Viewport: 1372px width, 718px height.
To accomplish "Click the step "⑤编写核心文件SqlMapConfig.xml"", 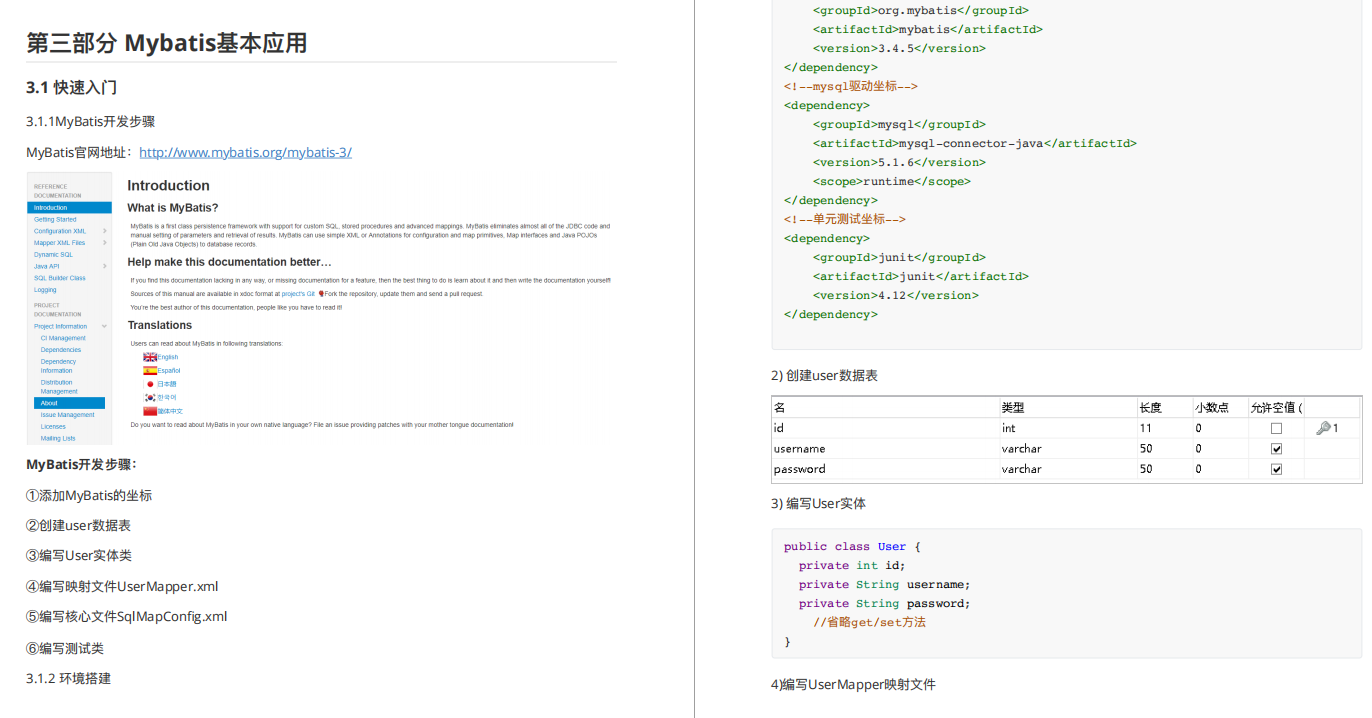I will tap(126, 617).
